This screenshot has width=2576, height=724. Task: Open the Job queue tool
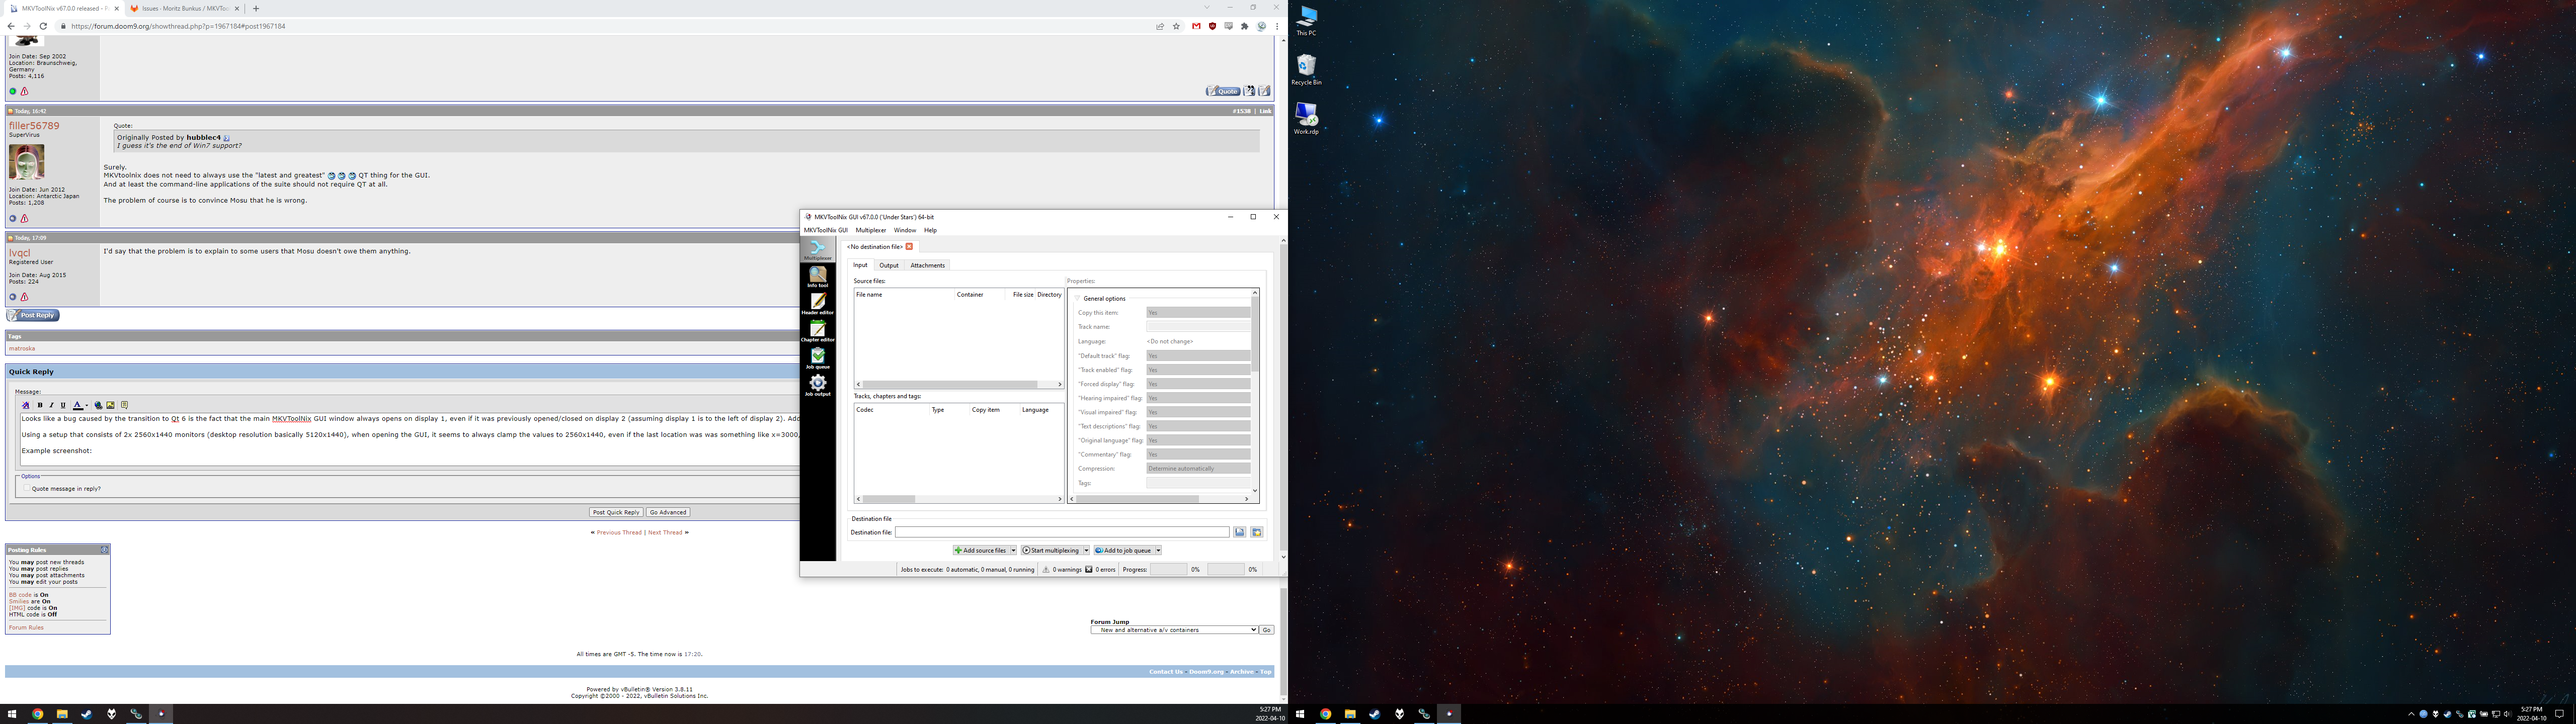click(x=818, y=358)
